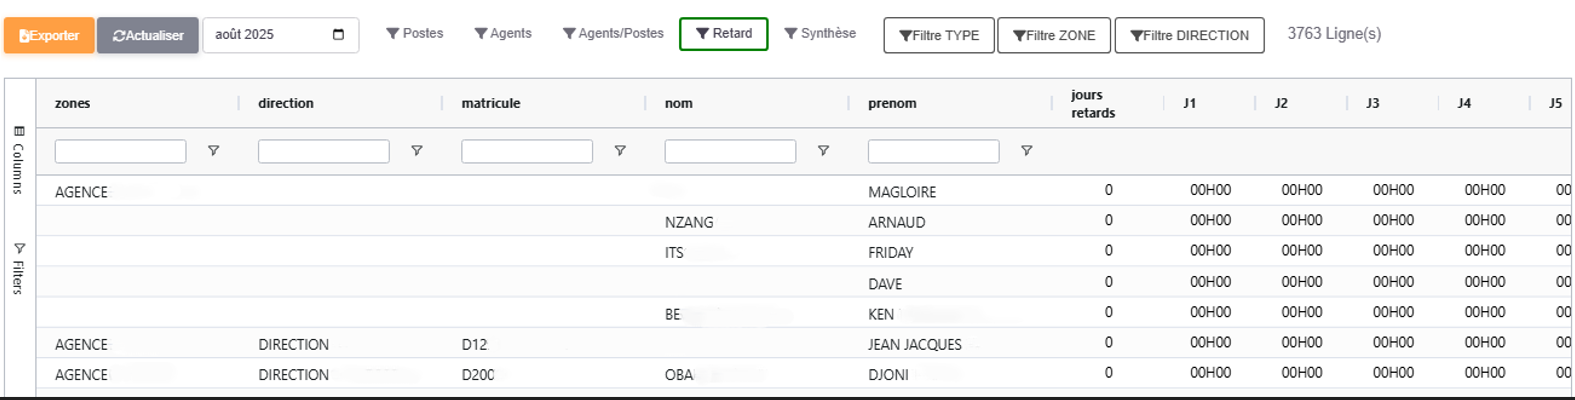Open the Filtre ZONE dropdown
This screenshot has width=1575, height=400.
(1054, 35)
